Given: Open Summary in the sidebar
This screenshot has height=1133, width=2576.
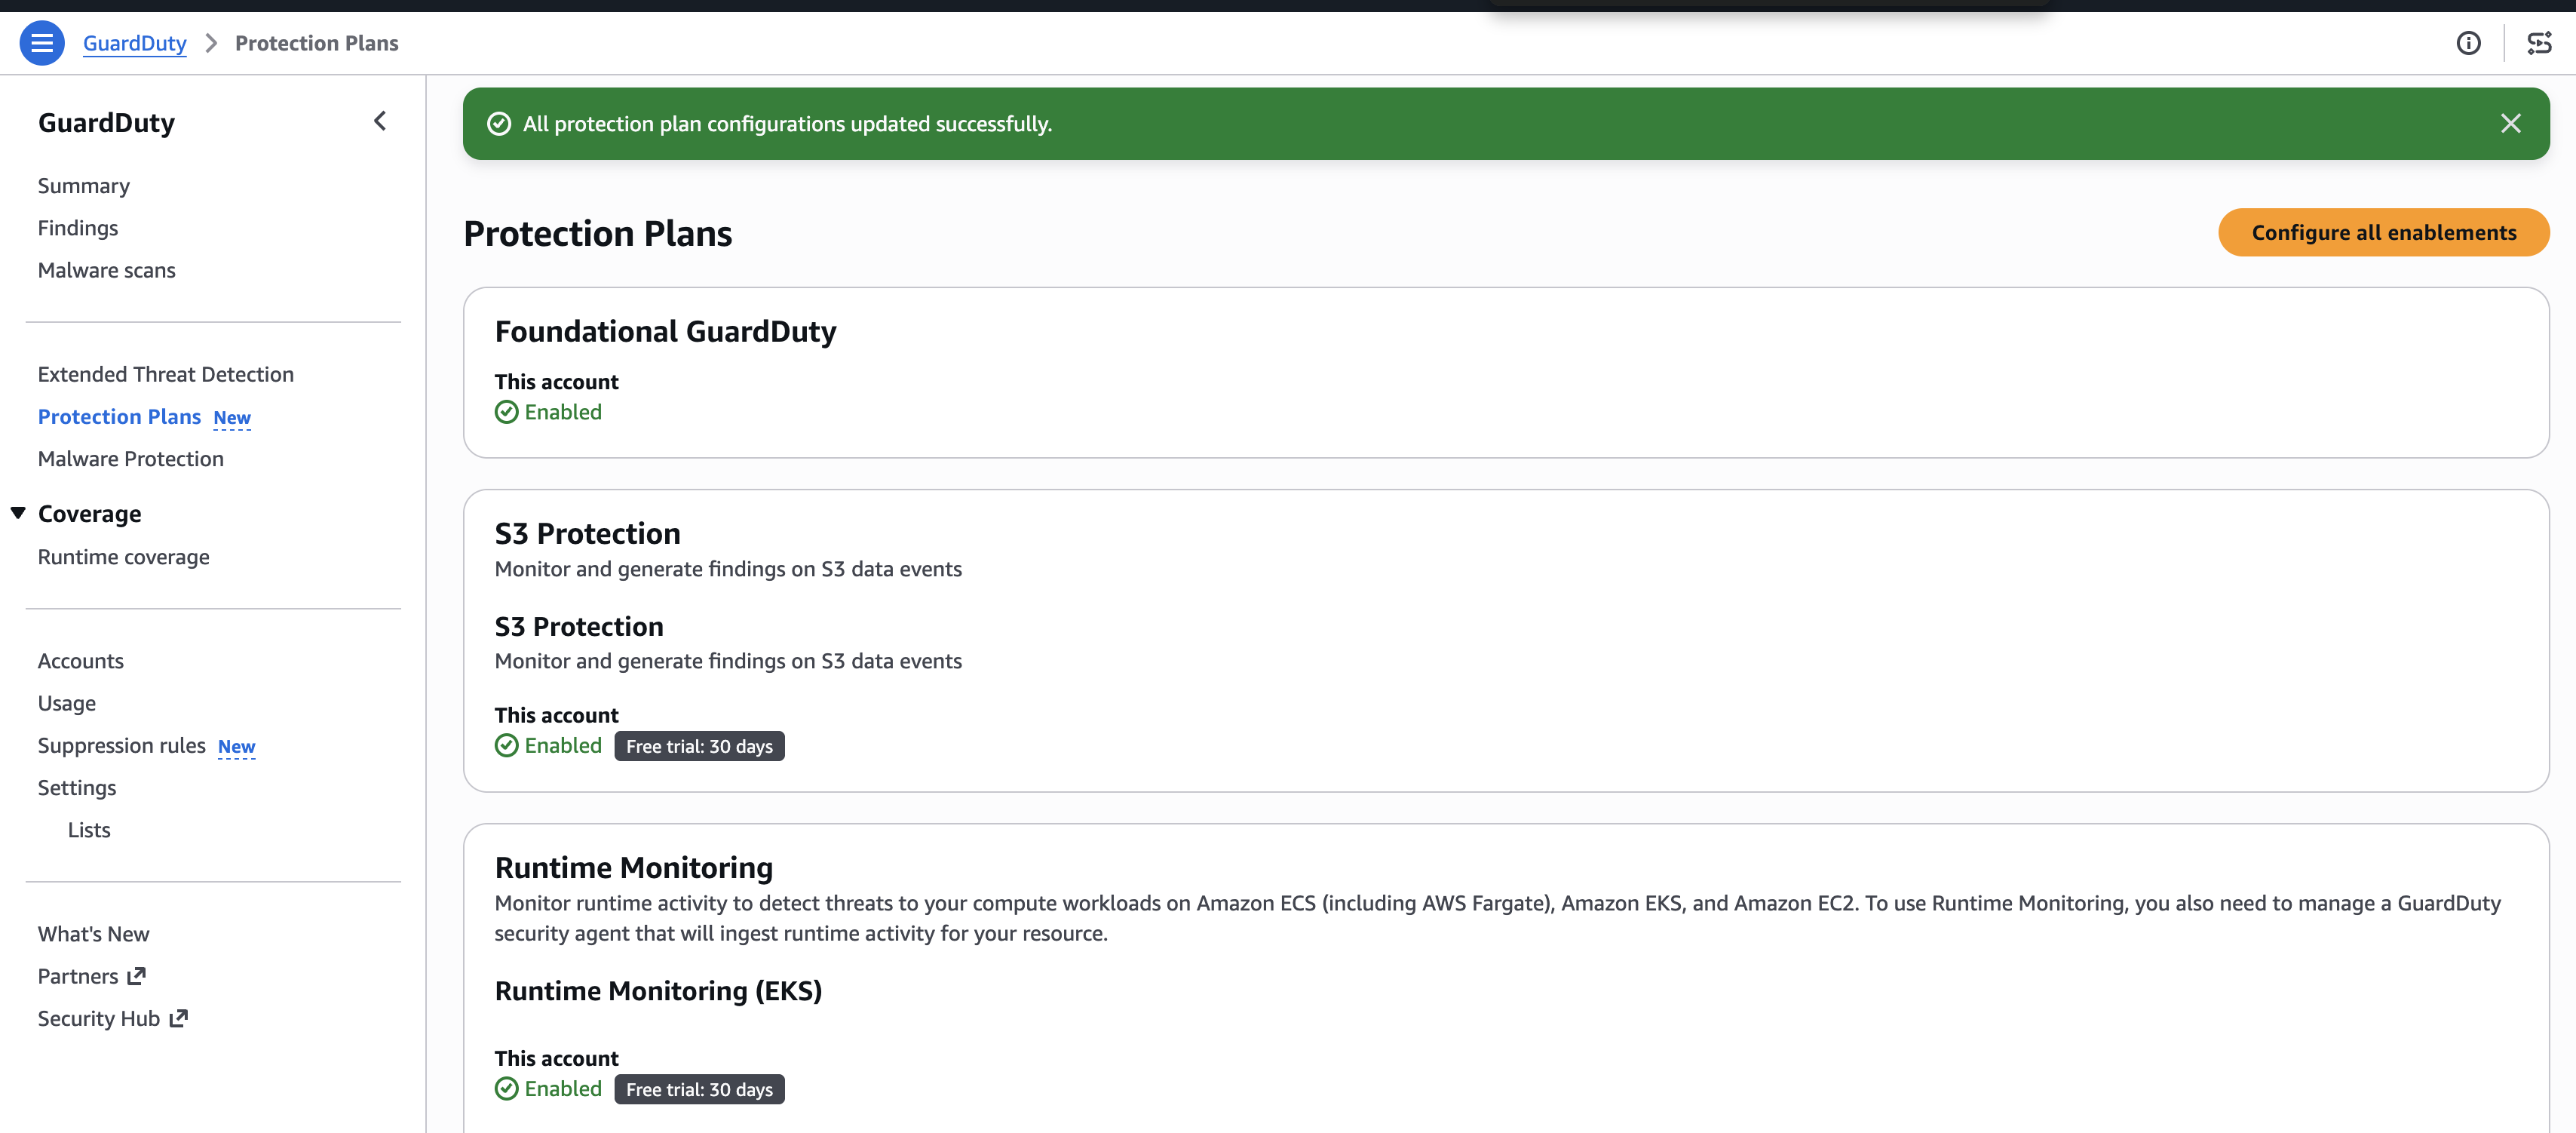Looking at the screenshot, I should [x=84, y=186].
